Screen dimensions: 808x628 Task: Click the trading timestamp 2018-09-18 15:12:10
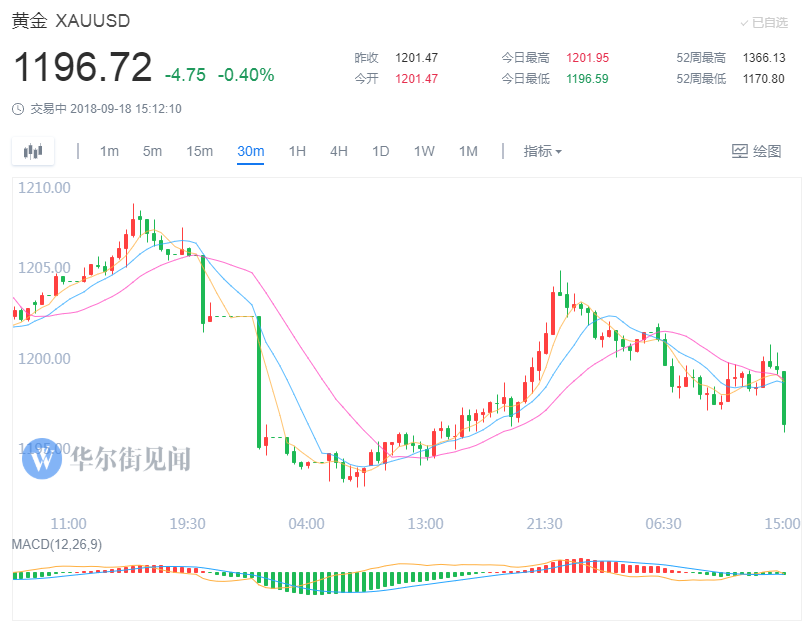pyautogui.click(x=126, y=109)
